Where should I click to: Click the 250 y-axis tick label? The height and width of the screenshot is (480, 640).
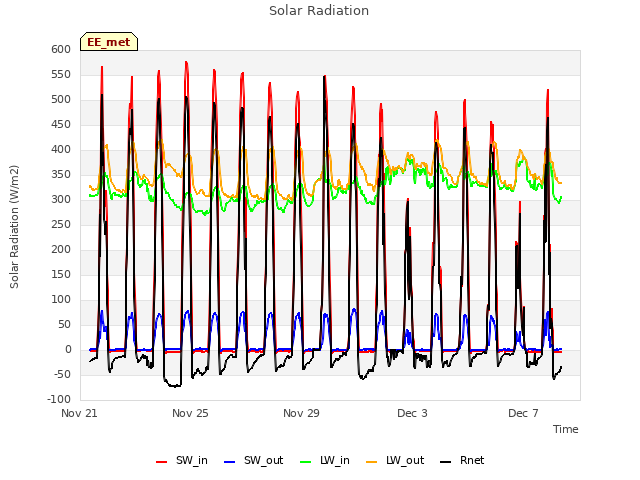[x=61, y=224]
